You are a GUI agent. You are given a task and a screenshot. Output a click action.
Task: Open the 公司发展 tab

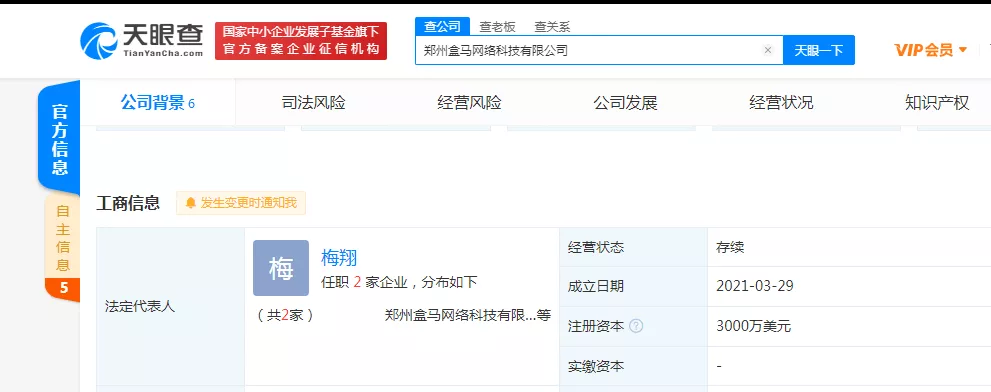tap(625, 102)
